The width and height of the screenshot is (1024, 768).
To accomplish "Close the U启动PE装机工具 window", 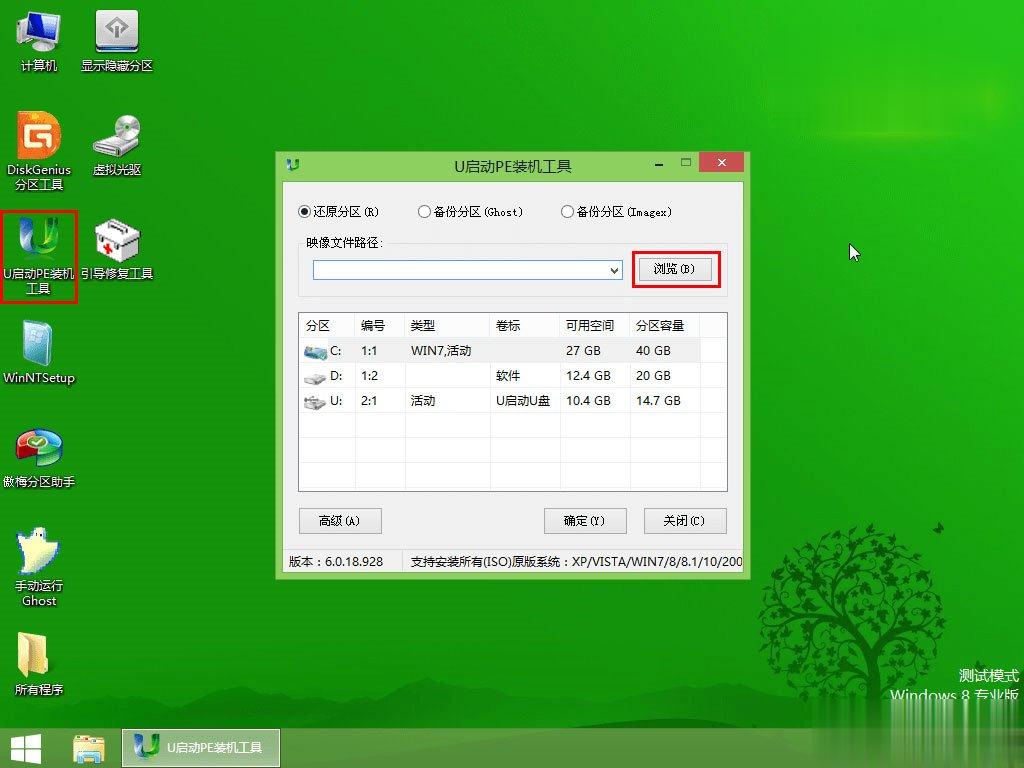I will 721,163.
